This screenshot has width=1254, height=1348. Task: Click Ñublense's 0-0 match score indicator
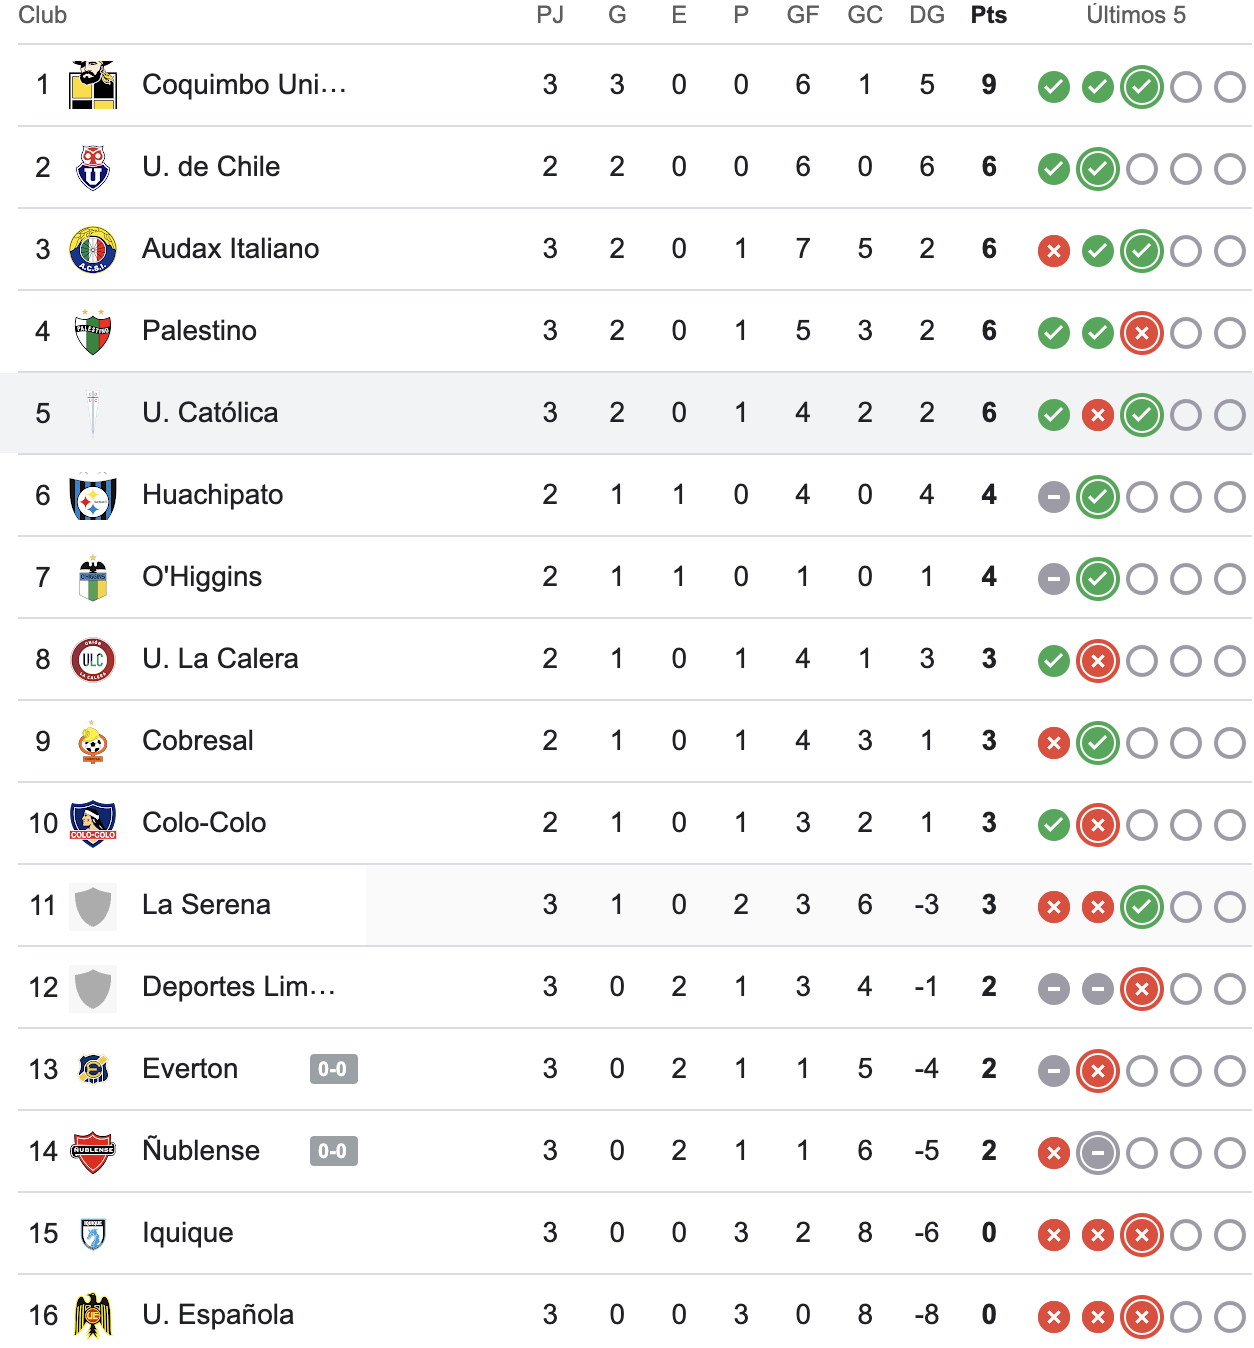pos(333,1151)
